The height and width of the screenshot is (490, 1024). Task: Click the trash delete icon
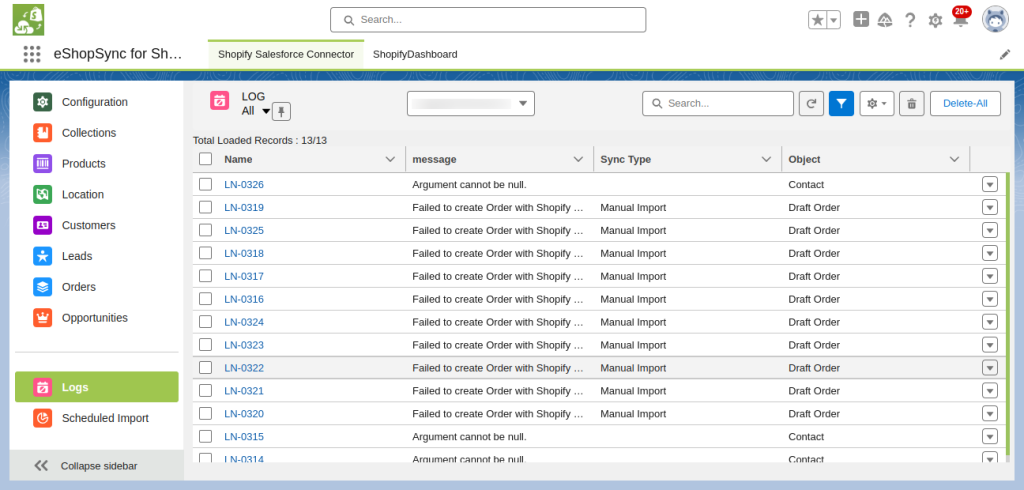[x=912, y=103]
